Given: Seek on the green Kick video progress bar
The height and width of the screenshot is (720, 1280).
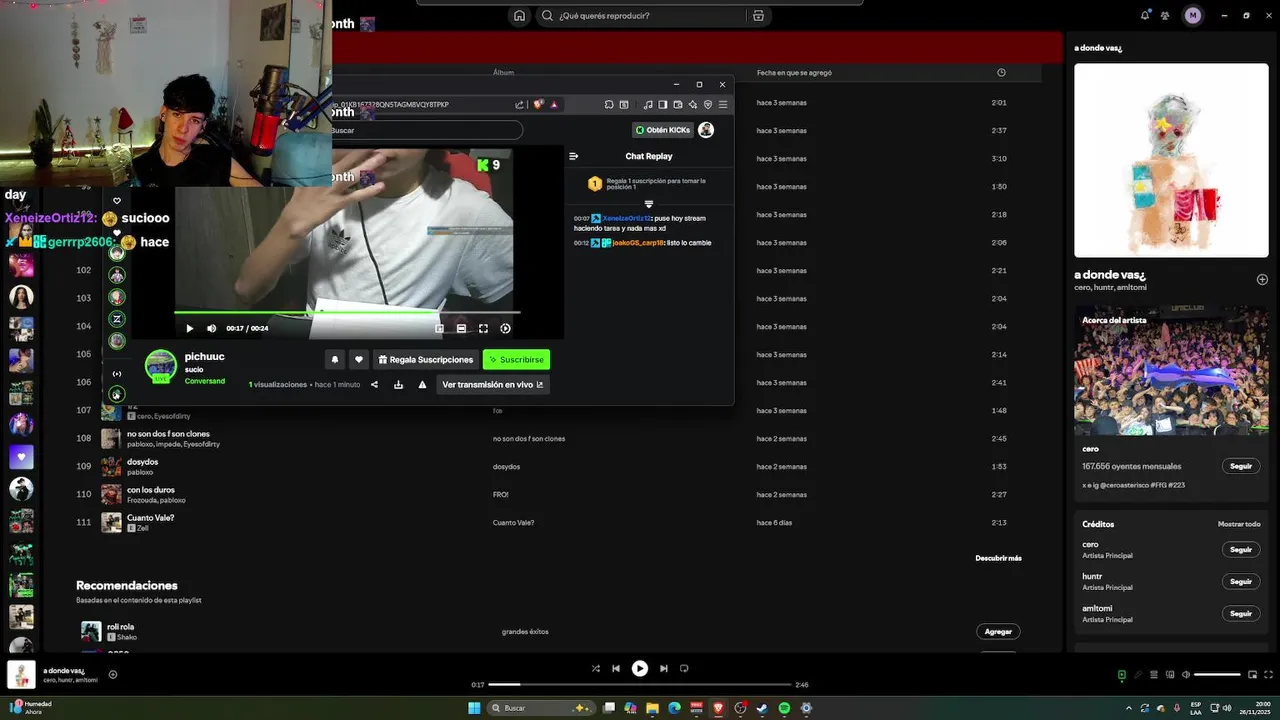Looking at the screenshot, I should pyautogui.click(x=347, y=312).
